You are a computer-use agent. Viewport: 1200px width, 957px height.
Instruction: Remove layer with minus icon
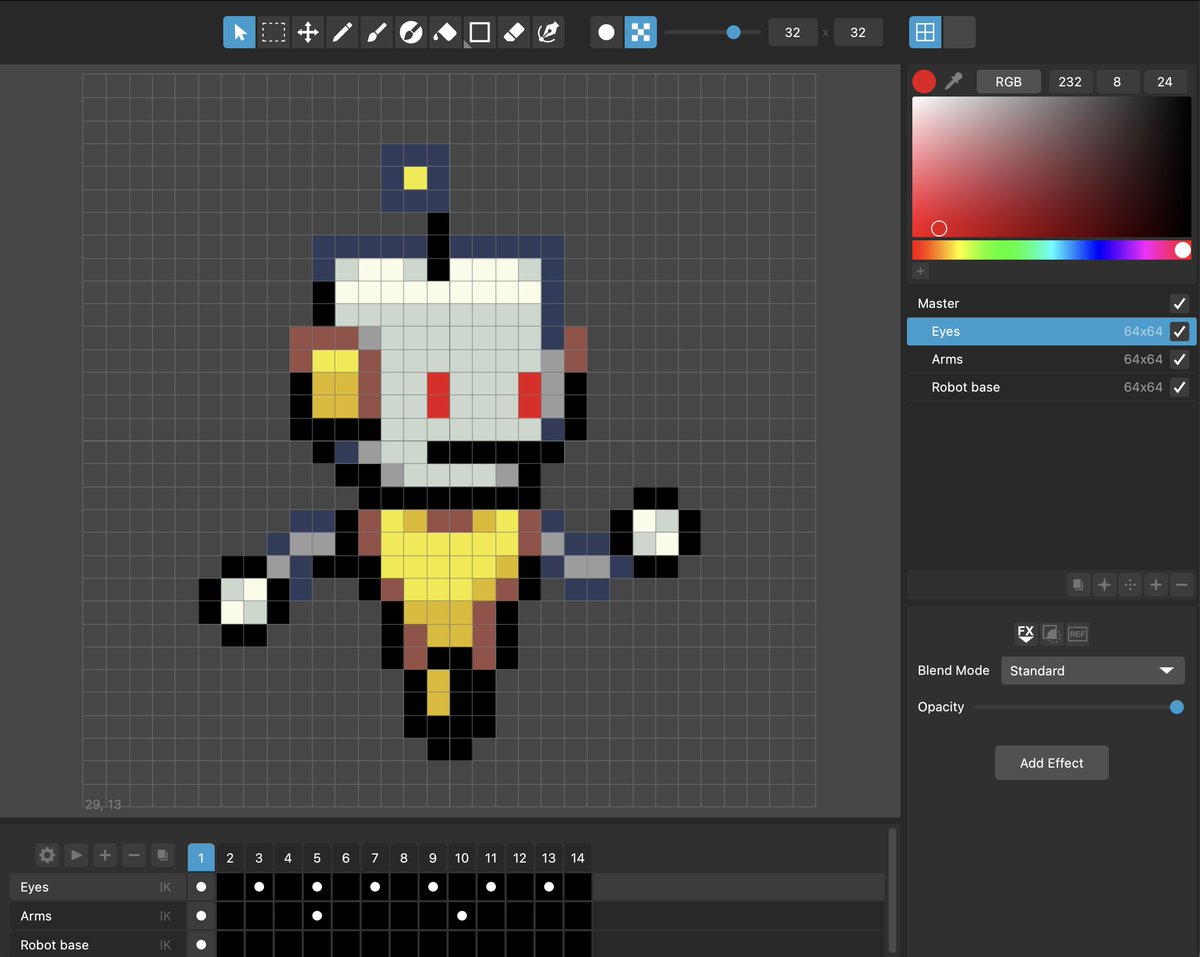point(1182,585)
